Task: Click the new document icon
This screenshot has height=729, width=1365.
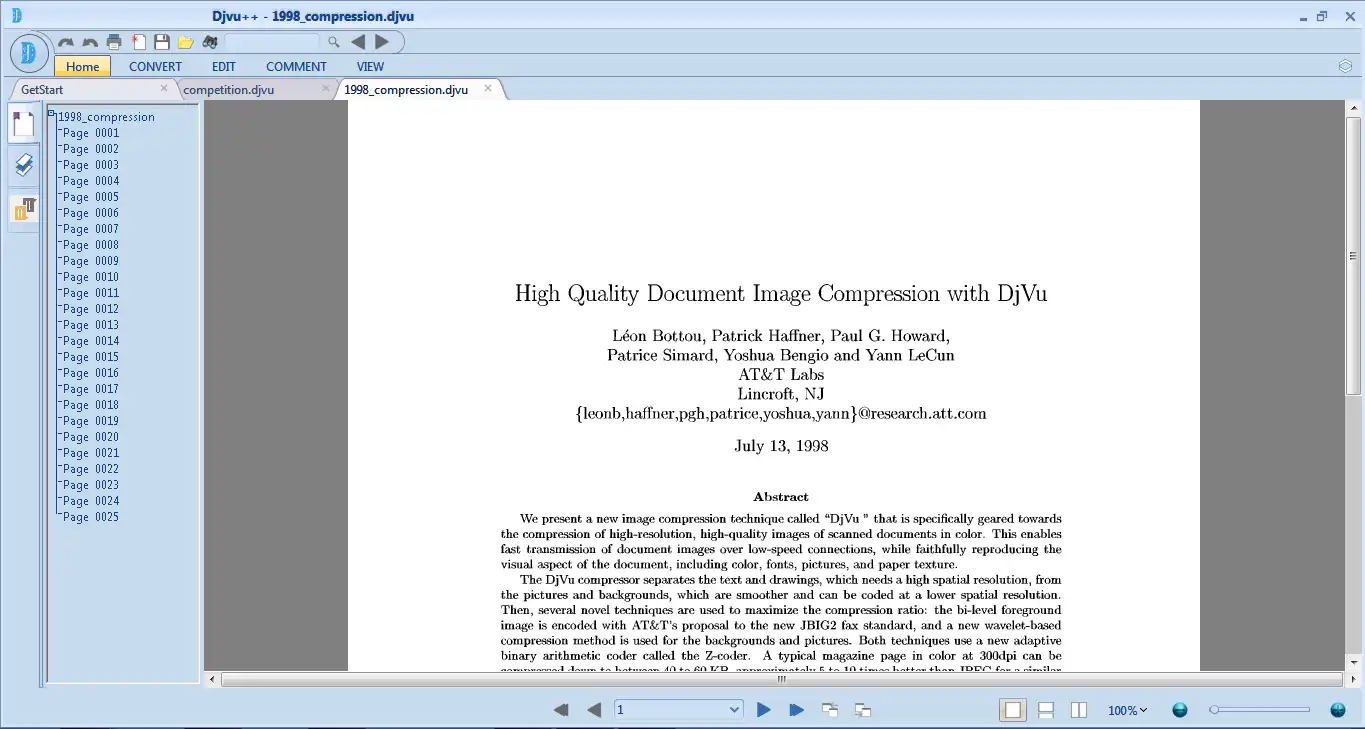Action: pyautogui.click(x=139, y=42)
